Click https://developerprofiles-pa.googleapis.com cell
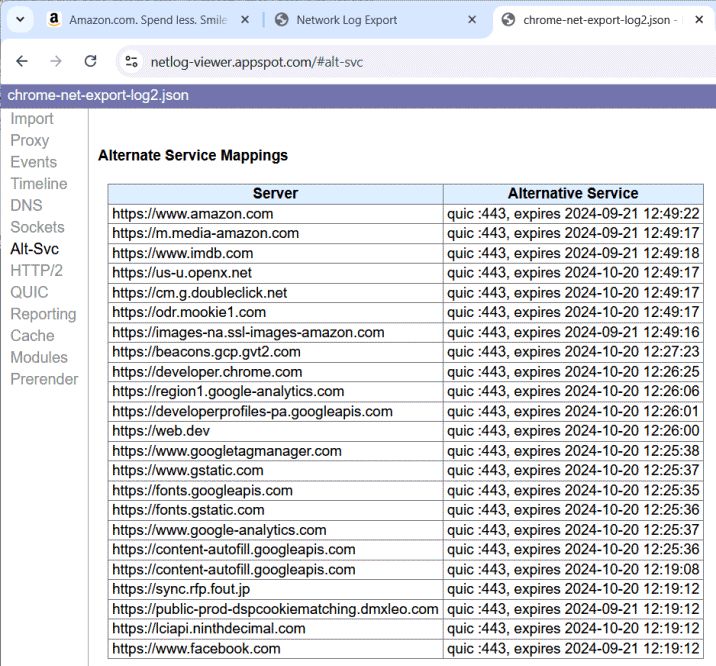The height and width of the screenshot is (666, 716). pos(275,411)
